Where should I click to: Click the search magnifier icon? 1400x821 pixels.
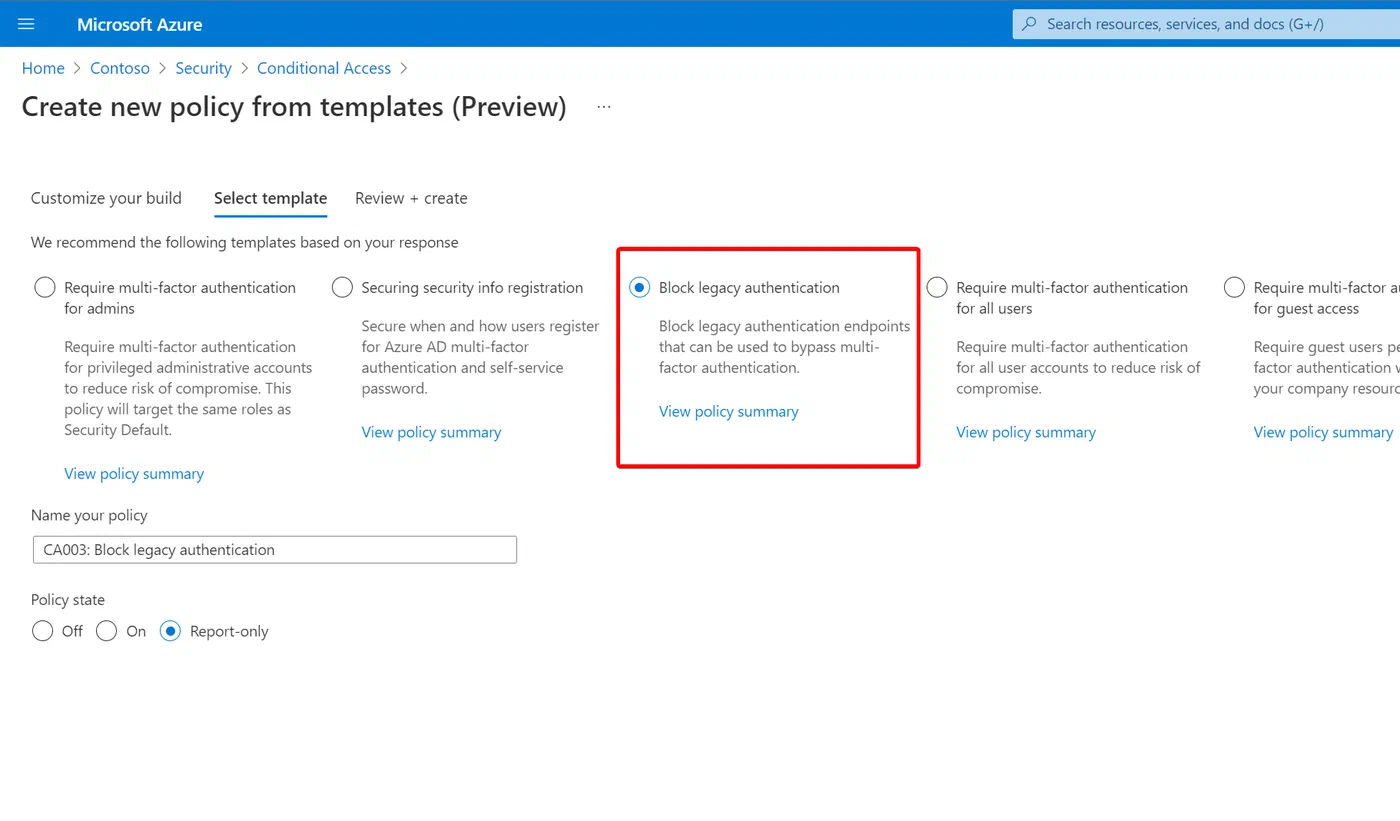click(x=1029, y=24)
